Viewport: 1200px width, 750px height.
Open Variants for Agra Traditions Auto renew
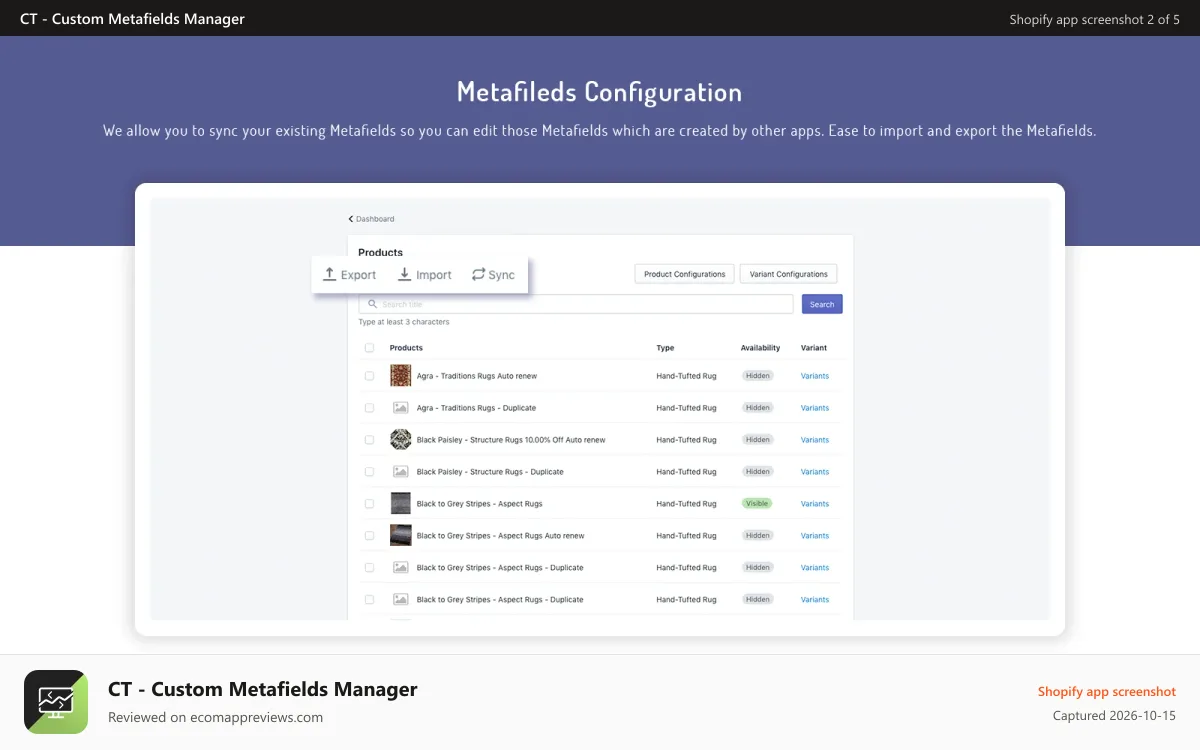coord(815,376)
